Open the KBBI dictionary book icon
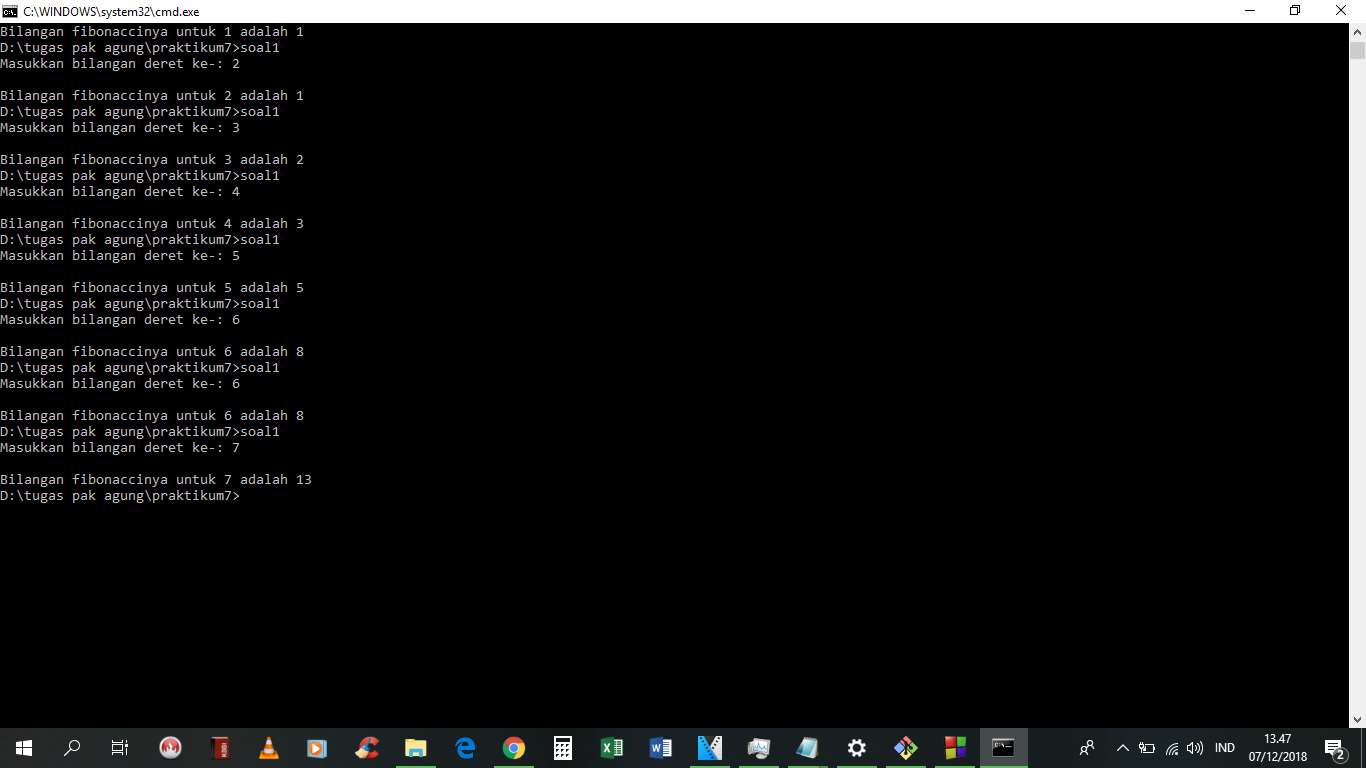This screenshot has width=1366, height=768. (x=220, y=748)
